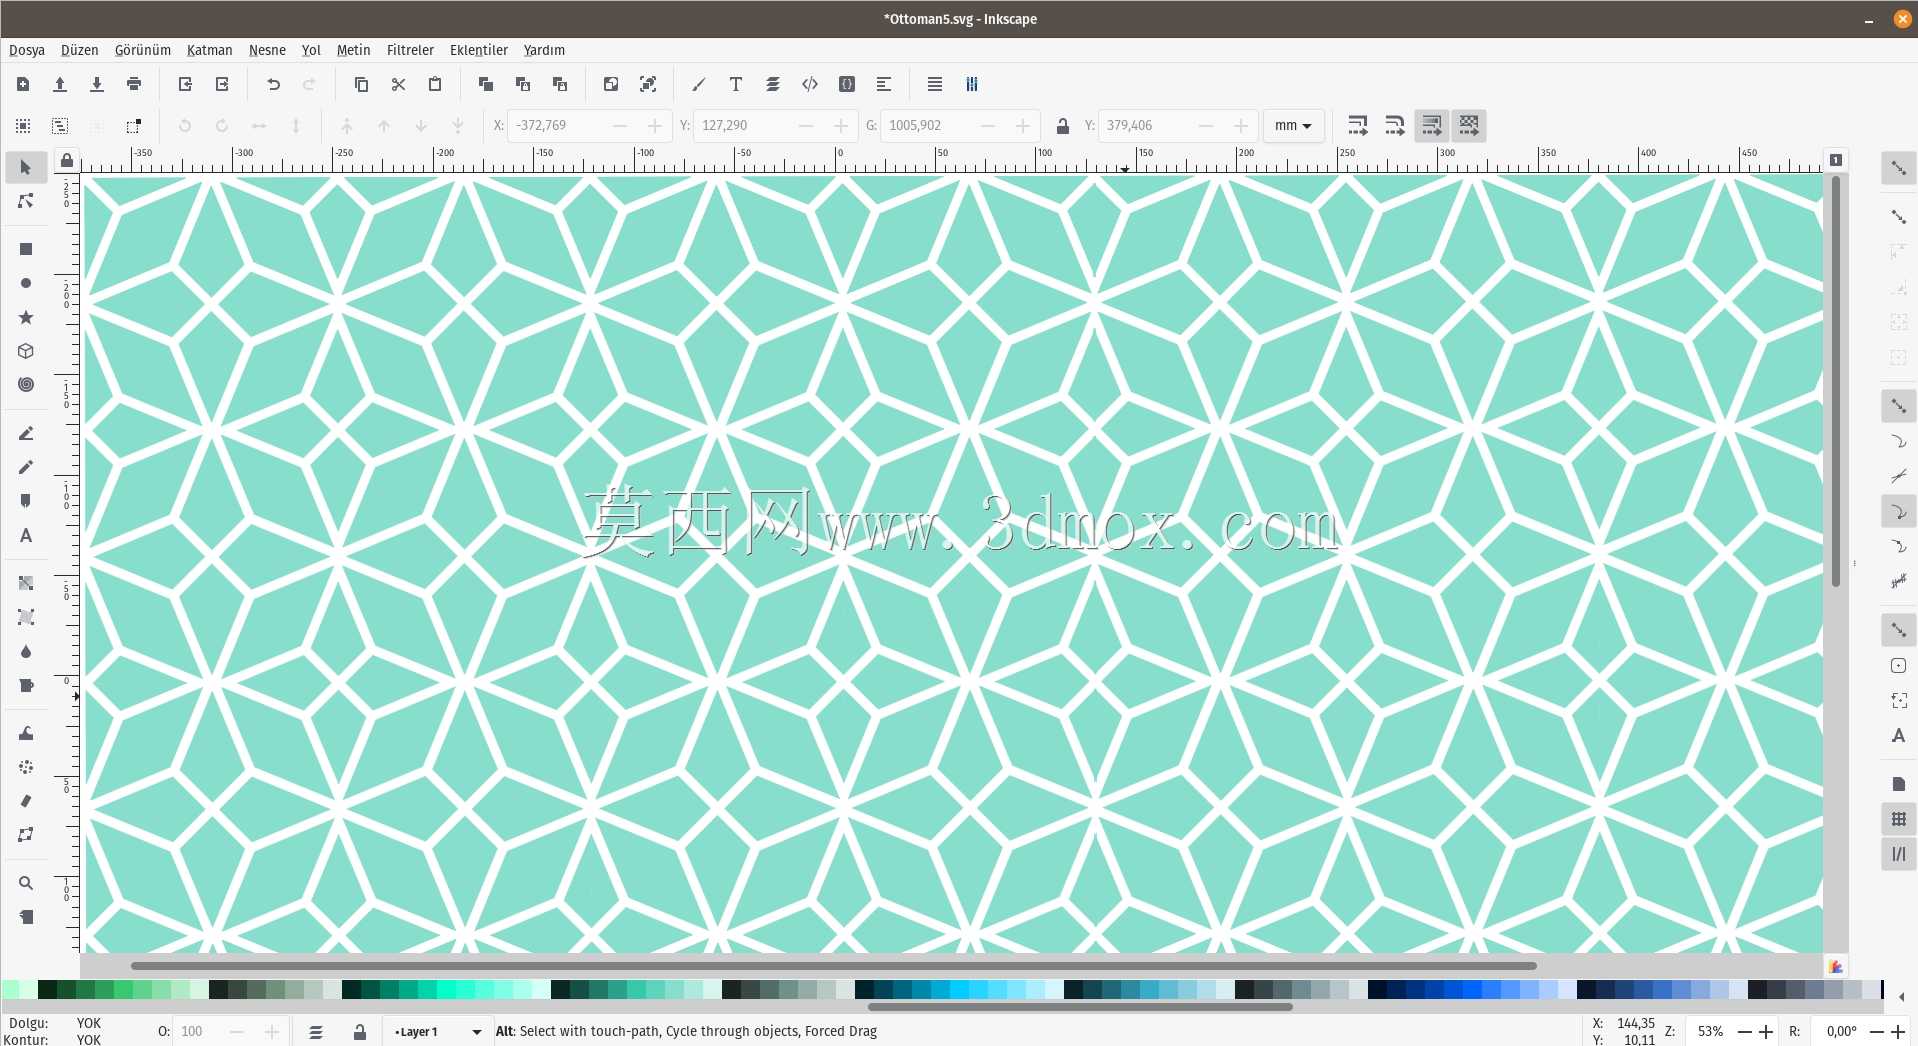The height and width of the screenshot is (1046, 1918).
Task: Toggle move gradients with object
Action: [x=1432, y=126]
